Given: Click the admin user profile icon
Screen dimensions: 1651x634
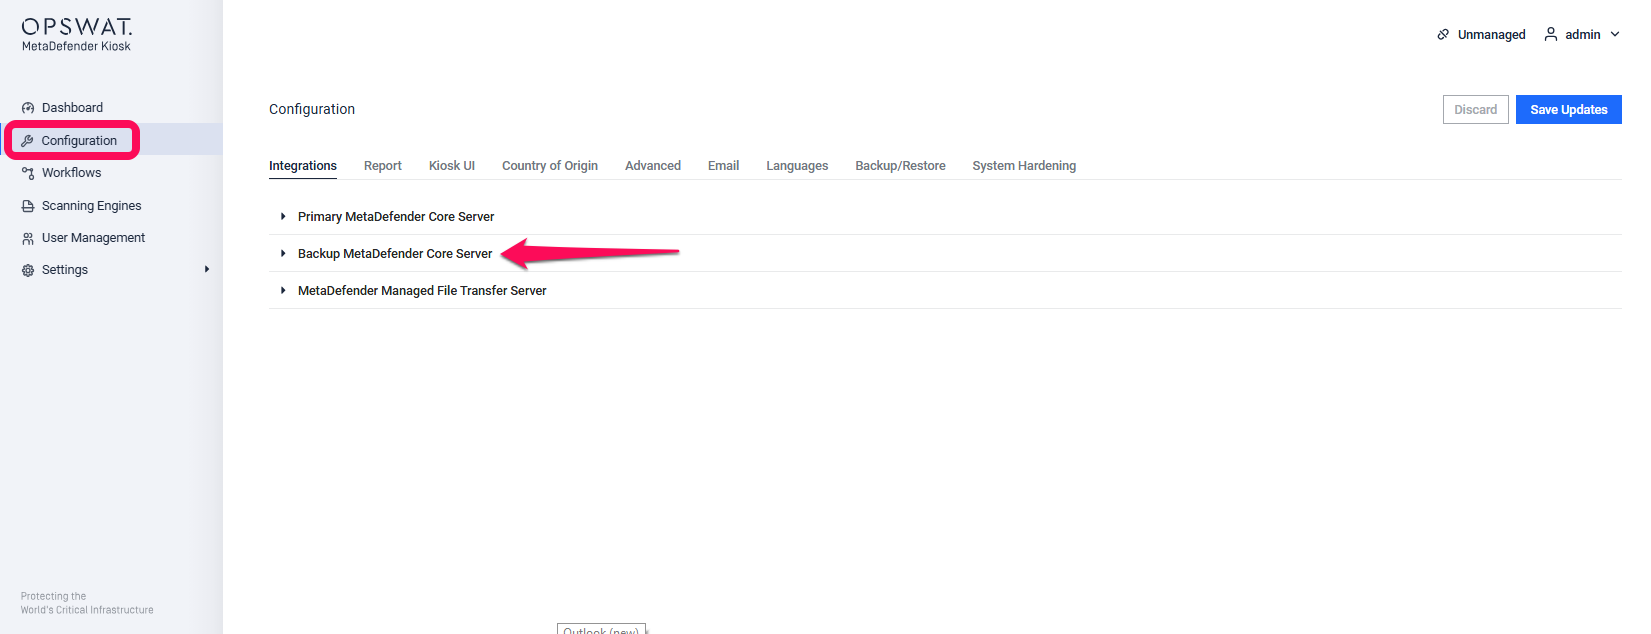Looking at the screenshot, I should (1551, 34).
